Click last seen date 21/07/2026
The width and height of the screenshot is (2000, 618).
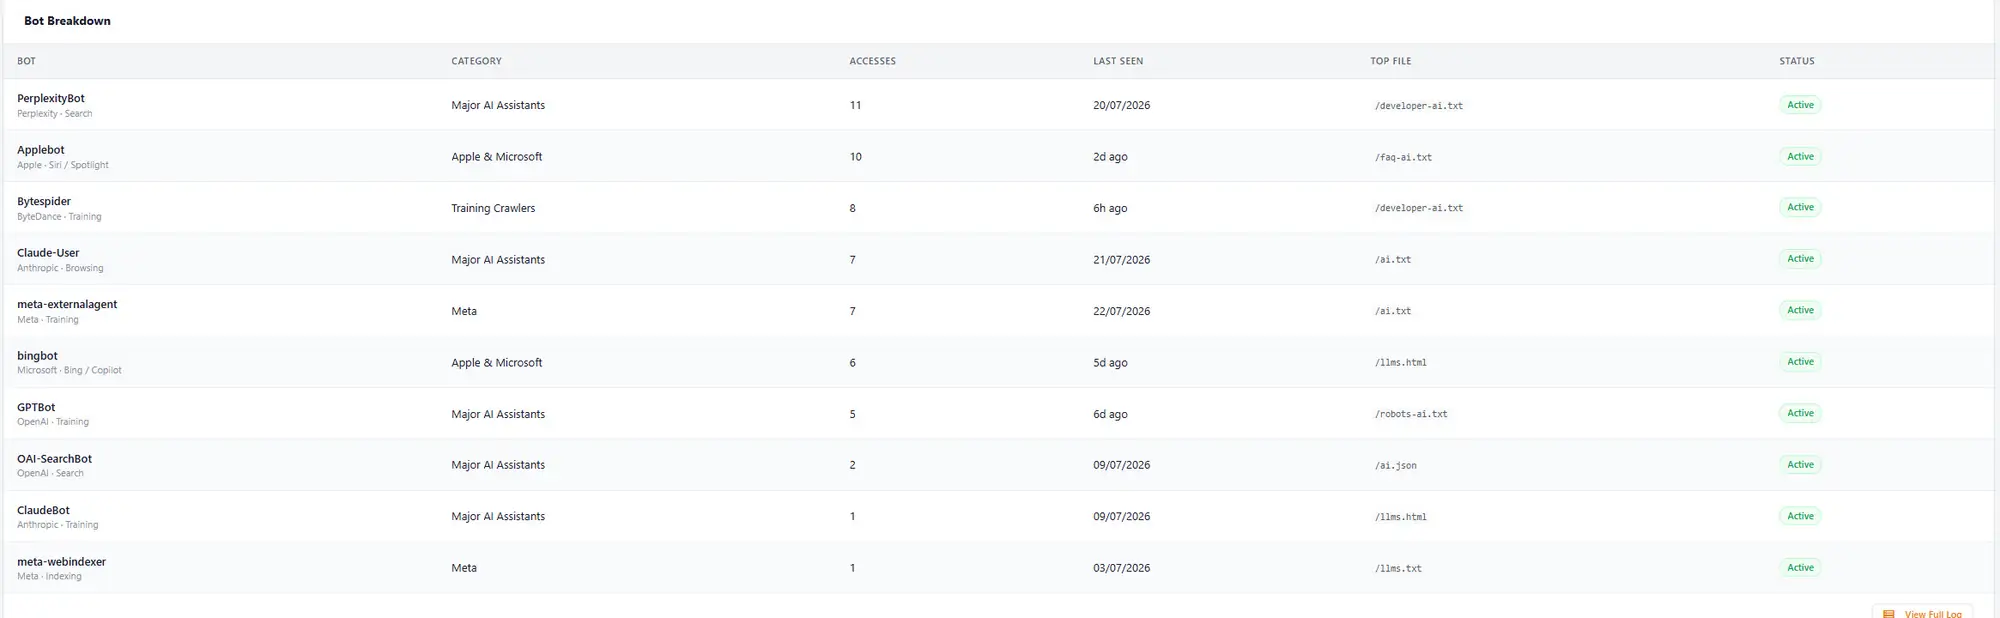[1121, 260]
